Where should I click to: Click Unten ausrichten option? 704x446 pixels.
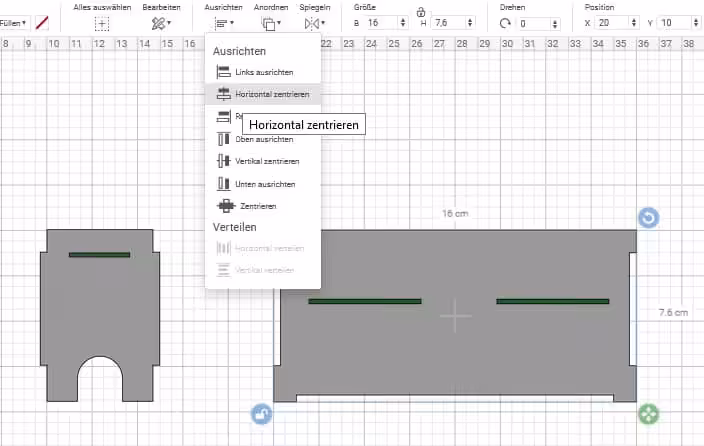point(258,184)
